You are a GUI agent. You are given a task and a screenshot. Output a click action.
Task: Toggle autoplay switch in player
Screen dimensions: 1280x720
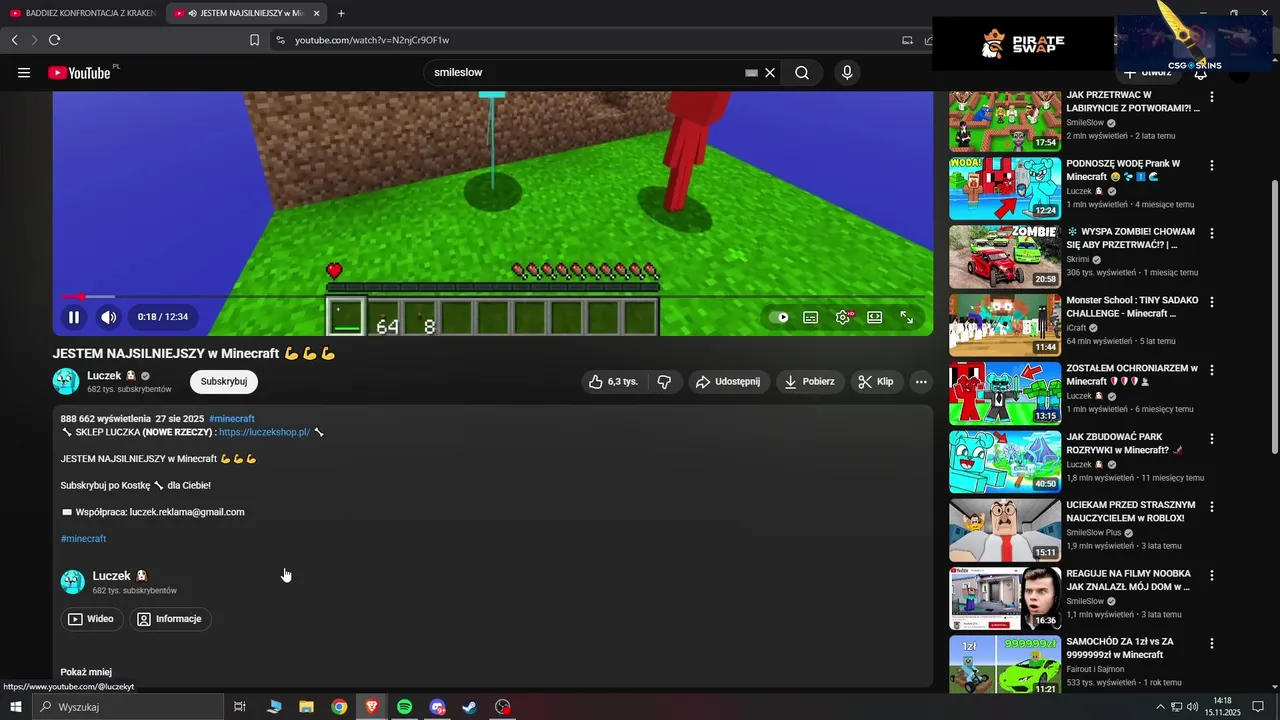click(779, 317)
